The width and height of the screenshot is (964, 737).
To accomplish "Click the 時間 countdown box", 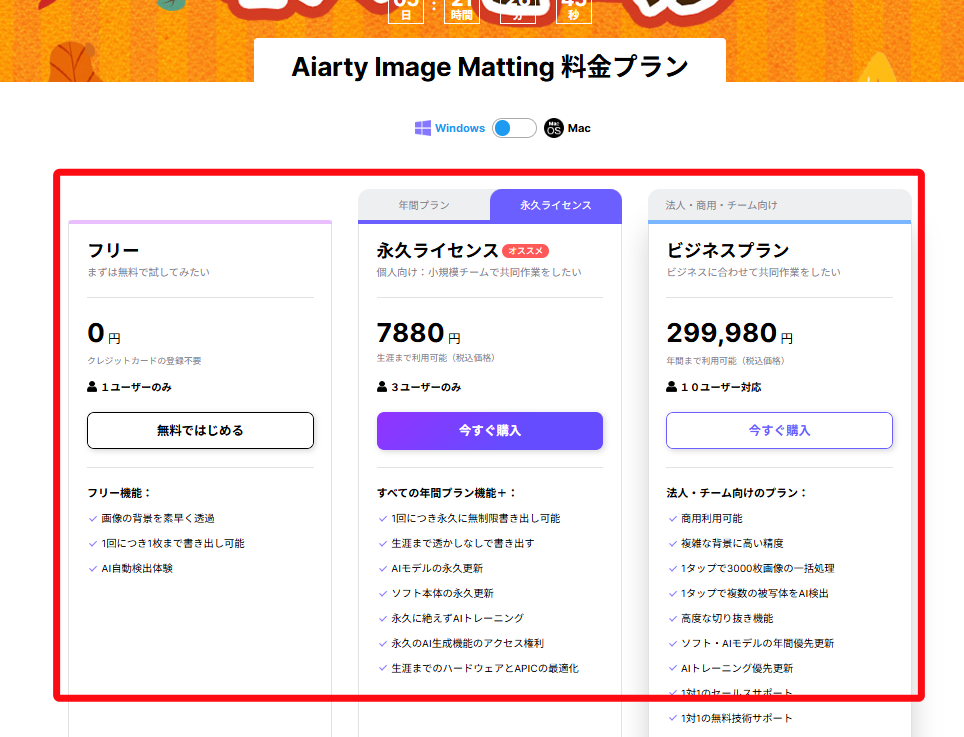I will point(461,11).
